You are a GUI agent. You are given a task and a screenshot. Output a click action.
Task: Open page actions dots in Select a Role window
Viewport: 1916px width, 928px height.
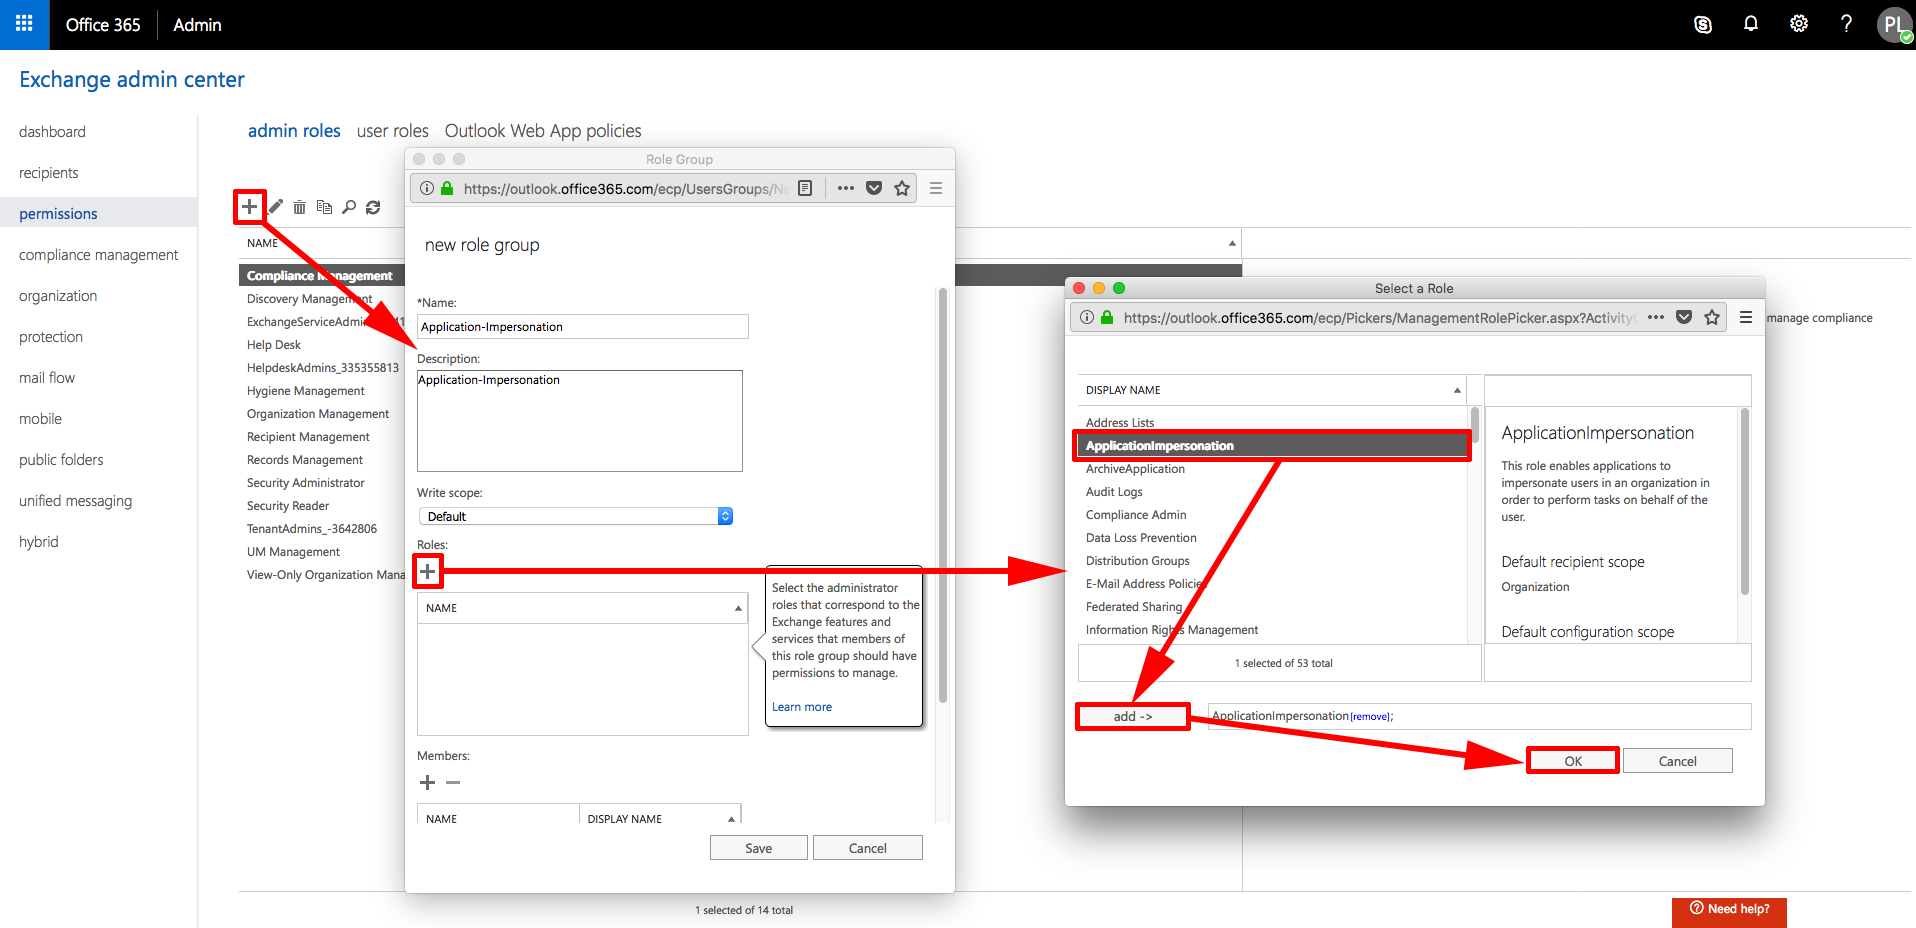pos(1656,317)
